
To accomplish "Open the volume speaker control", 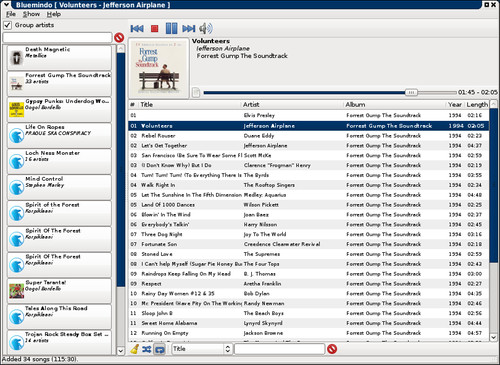I will tap(206, 29).
